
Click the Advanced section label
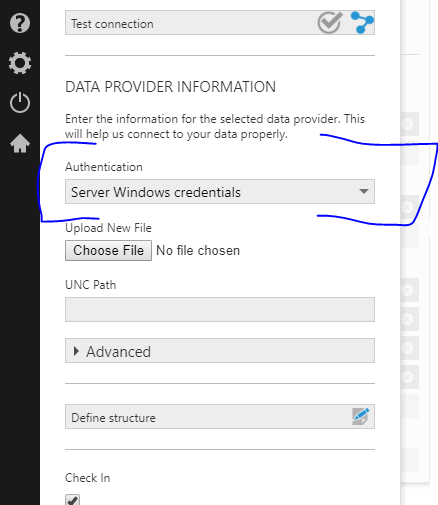point(118,352)
